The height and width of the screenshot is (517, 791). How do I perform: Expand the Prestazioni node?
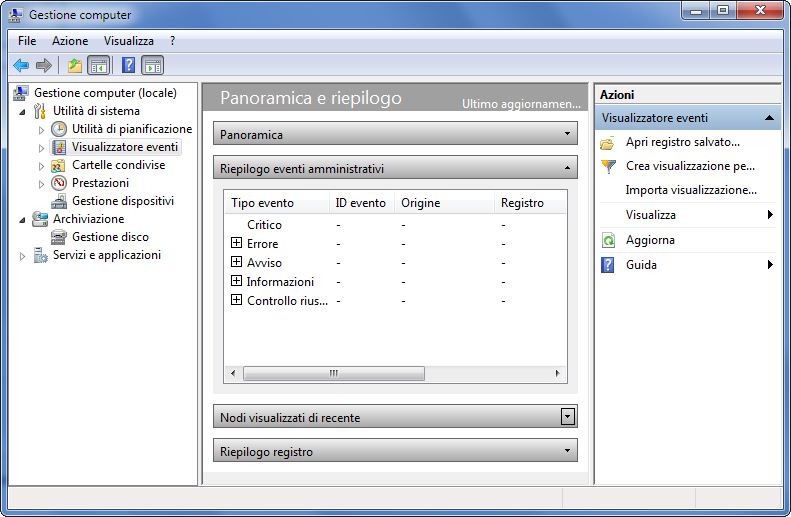tap(41, 184)
